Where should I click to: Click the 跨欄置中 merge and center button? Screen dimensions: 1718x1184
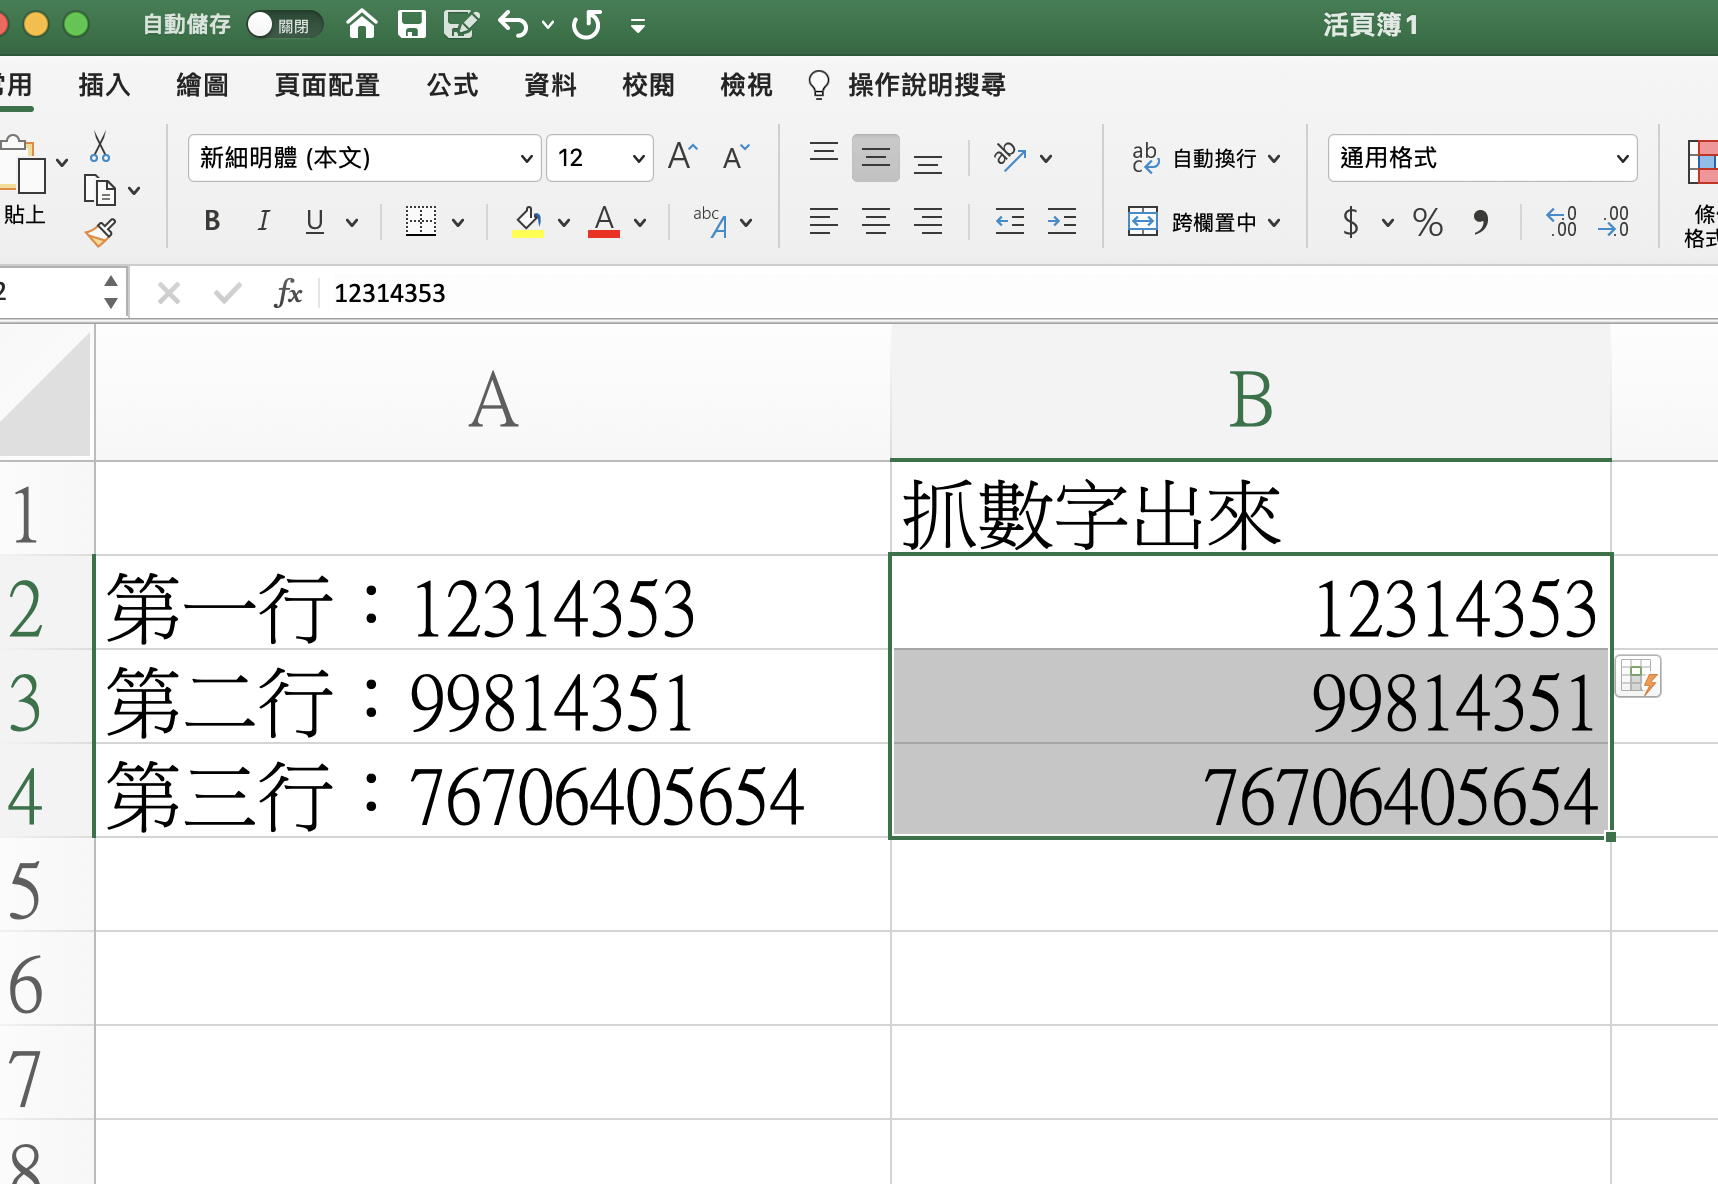1192,221
